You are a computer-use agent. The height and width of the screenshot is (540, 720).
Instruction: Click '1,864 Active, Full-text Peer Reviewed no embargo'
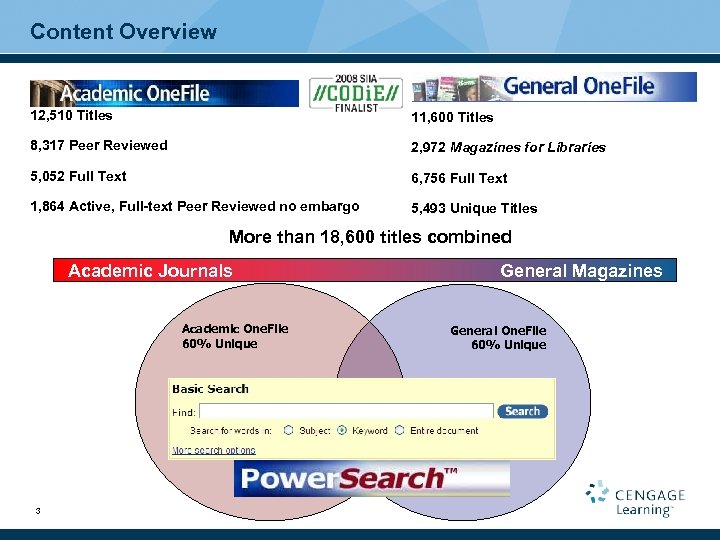[x=195, y=207]
